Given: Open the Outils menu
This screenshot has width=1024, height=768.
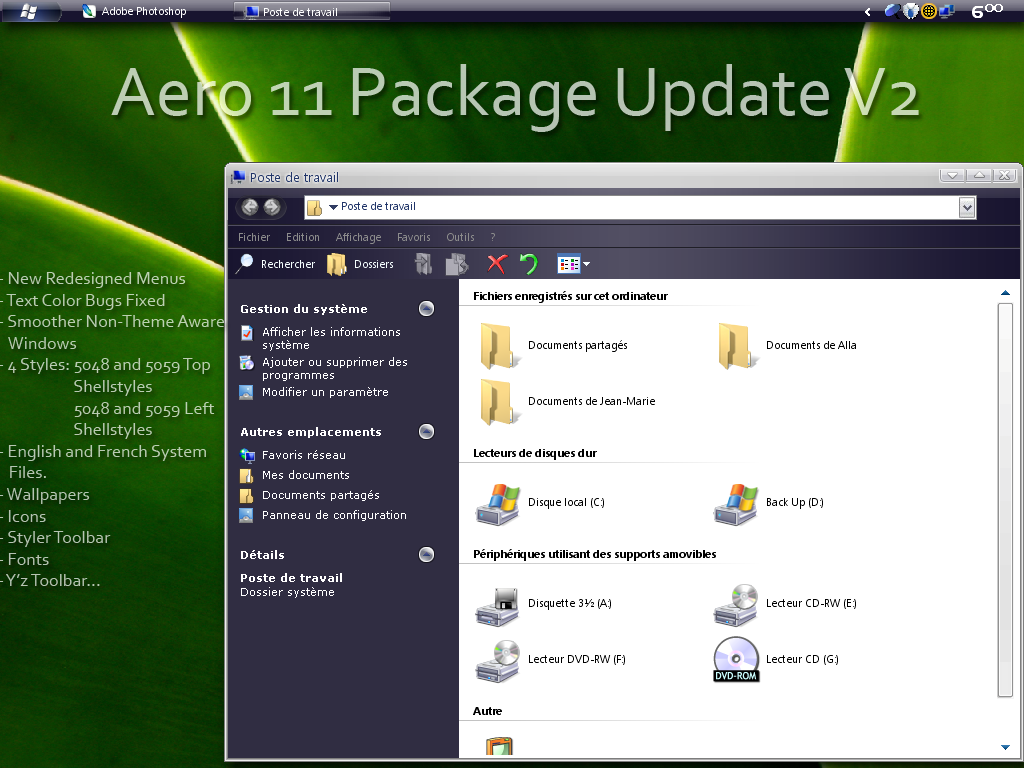Looking at the screenshot, I should pyautogui.click(x=460, y=237).
